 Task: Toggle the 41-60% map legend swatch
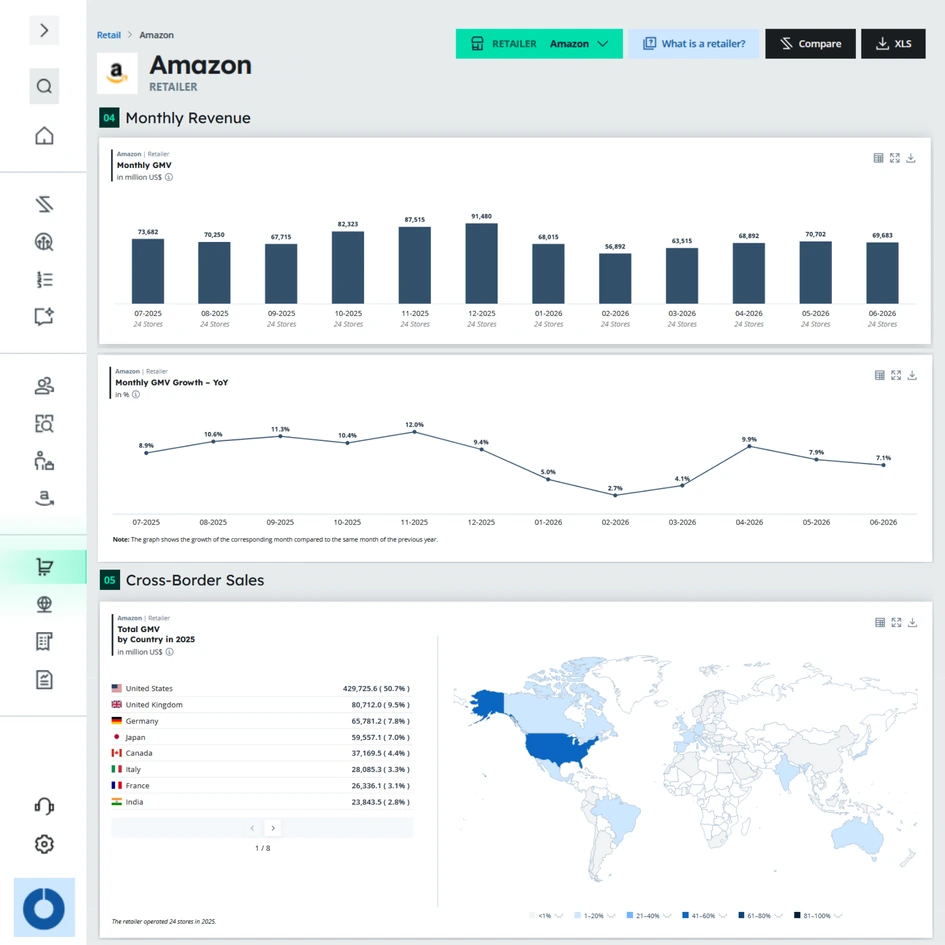pyautogui.click(x=685, y=915)
